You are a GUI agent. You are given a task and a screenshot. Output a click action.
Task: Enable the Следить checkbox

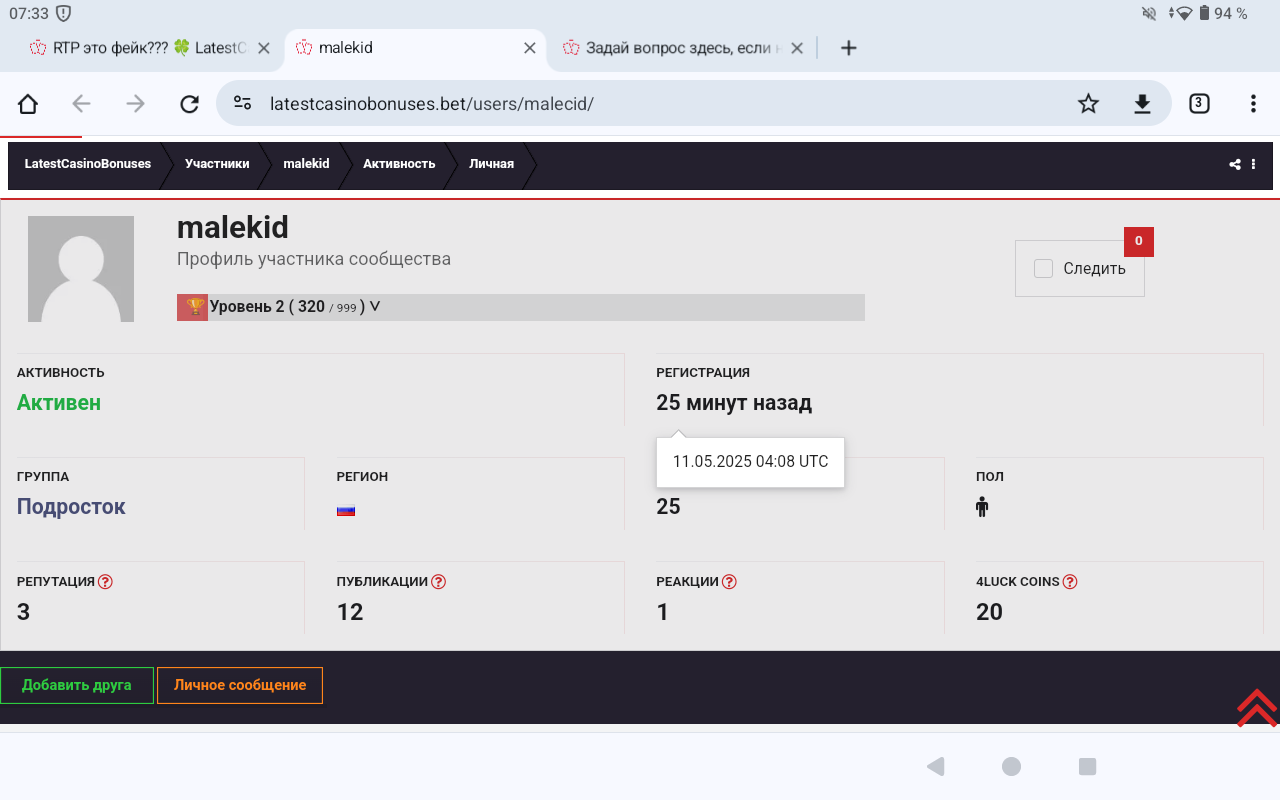click(x=1044, y=268)
